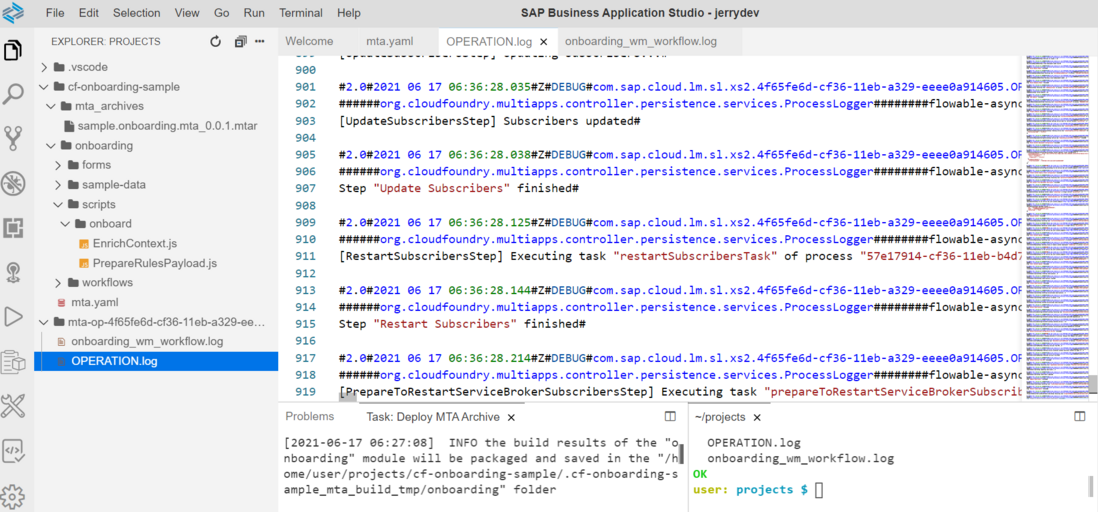Click the editor minimap overview
The width and height of the screenshot is (1098, 512).
tap(1056, 227)
